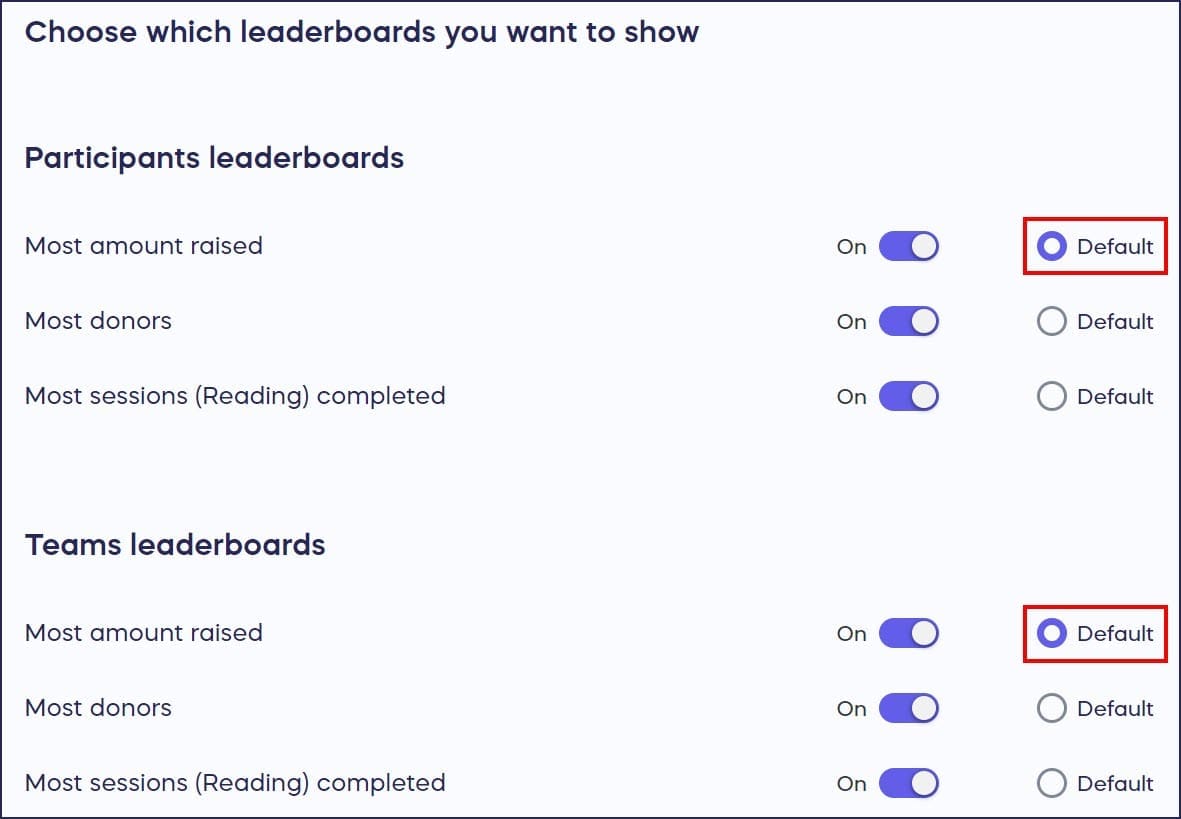The image size is (1181, 819).
Task: Click 'Most donors' label under Participants leaderboards
Action: point(98,321)
